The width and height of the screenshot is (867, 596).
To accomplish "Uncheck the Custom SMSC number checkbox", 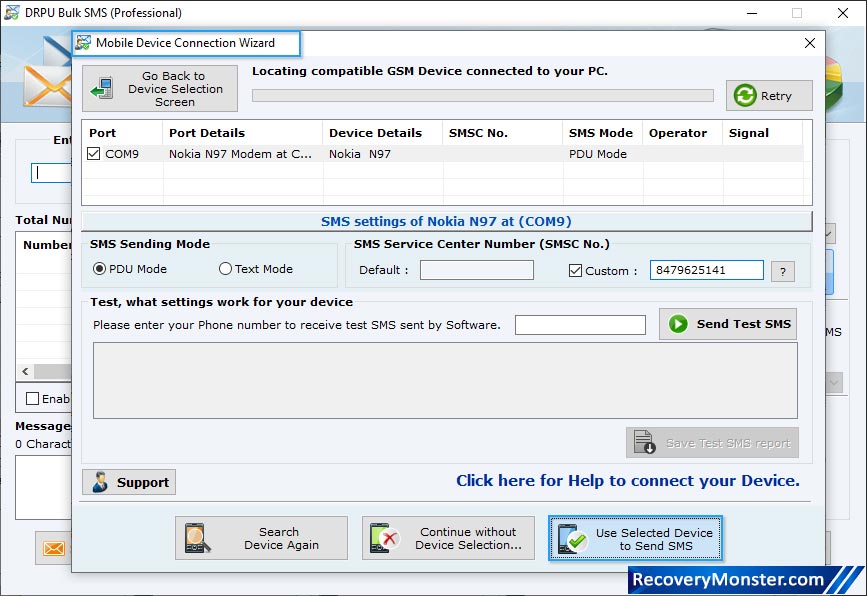I will pos(575,270).
